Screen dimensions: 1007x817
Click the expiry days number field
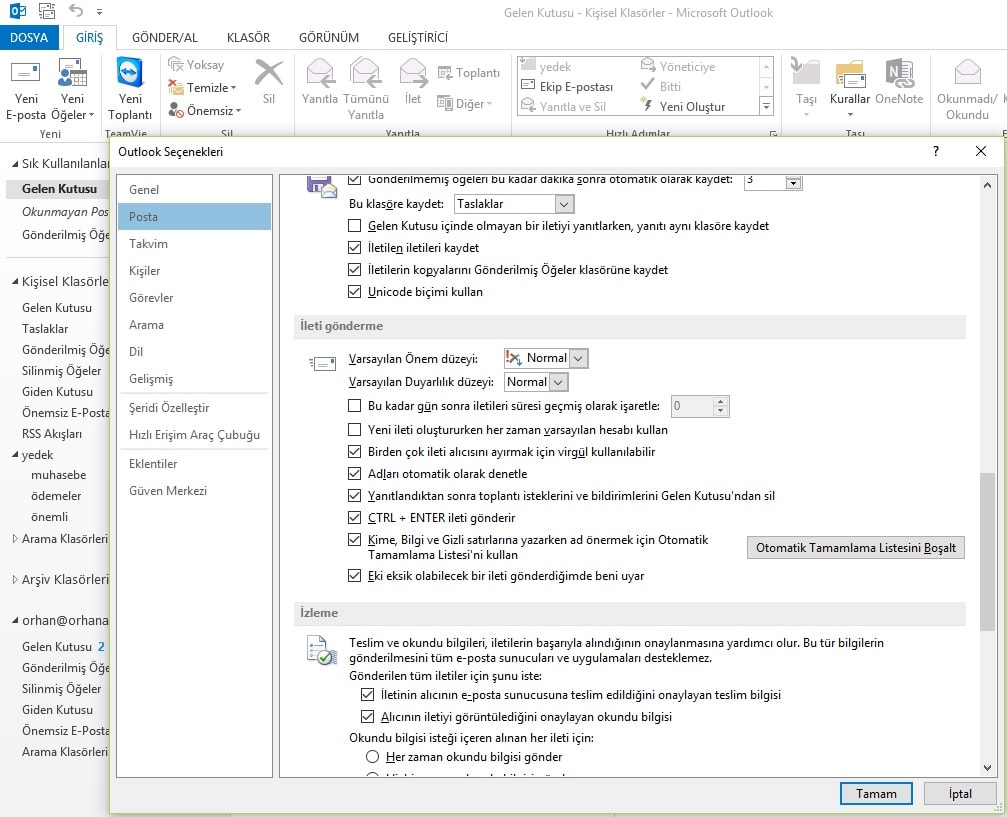pyautogui.click(x=692, y=406)
